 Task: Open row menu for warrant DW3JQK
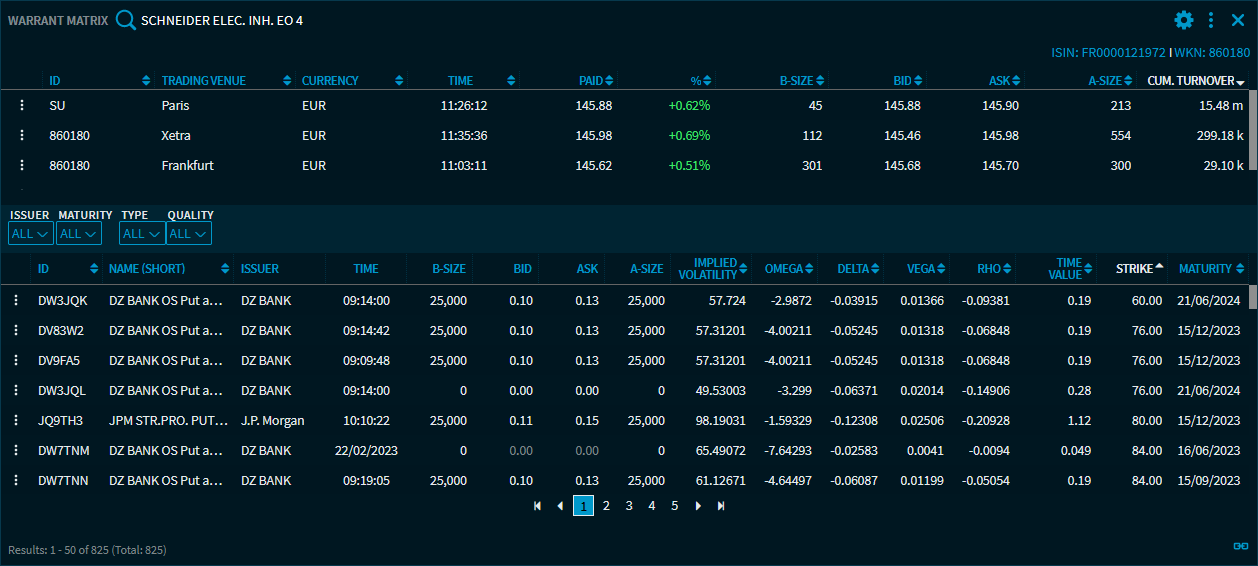click(16, 300)
